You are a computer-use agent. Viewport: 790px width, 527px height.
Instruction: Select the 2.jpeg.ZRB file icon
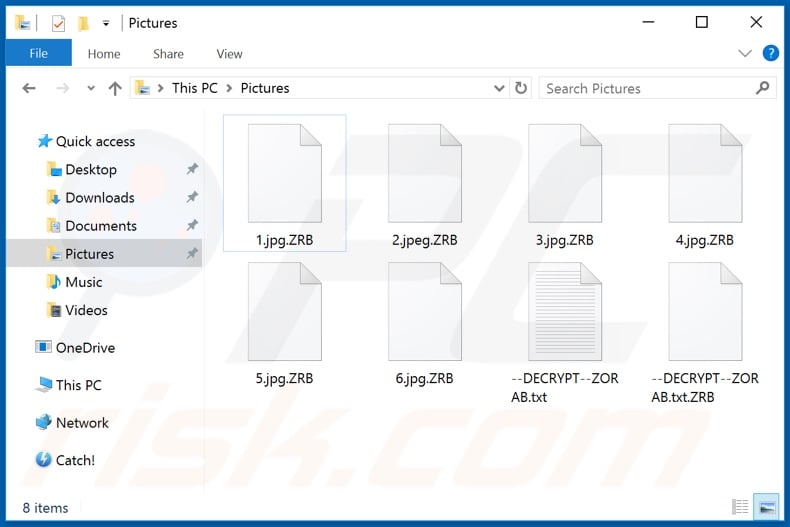point(425,173)
